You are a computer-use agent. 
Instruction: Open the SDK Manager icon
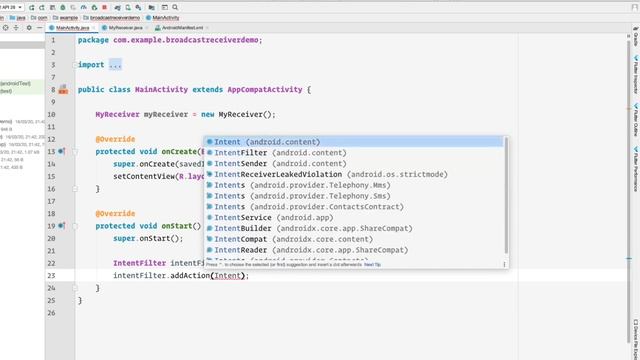[139, 7]
